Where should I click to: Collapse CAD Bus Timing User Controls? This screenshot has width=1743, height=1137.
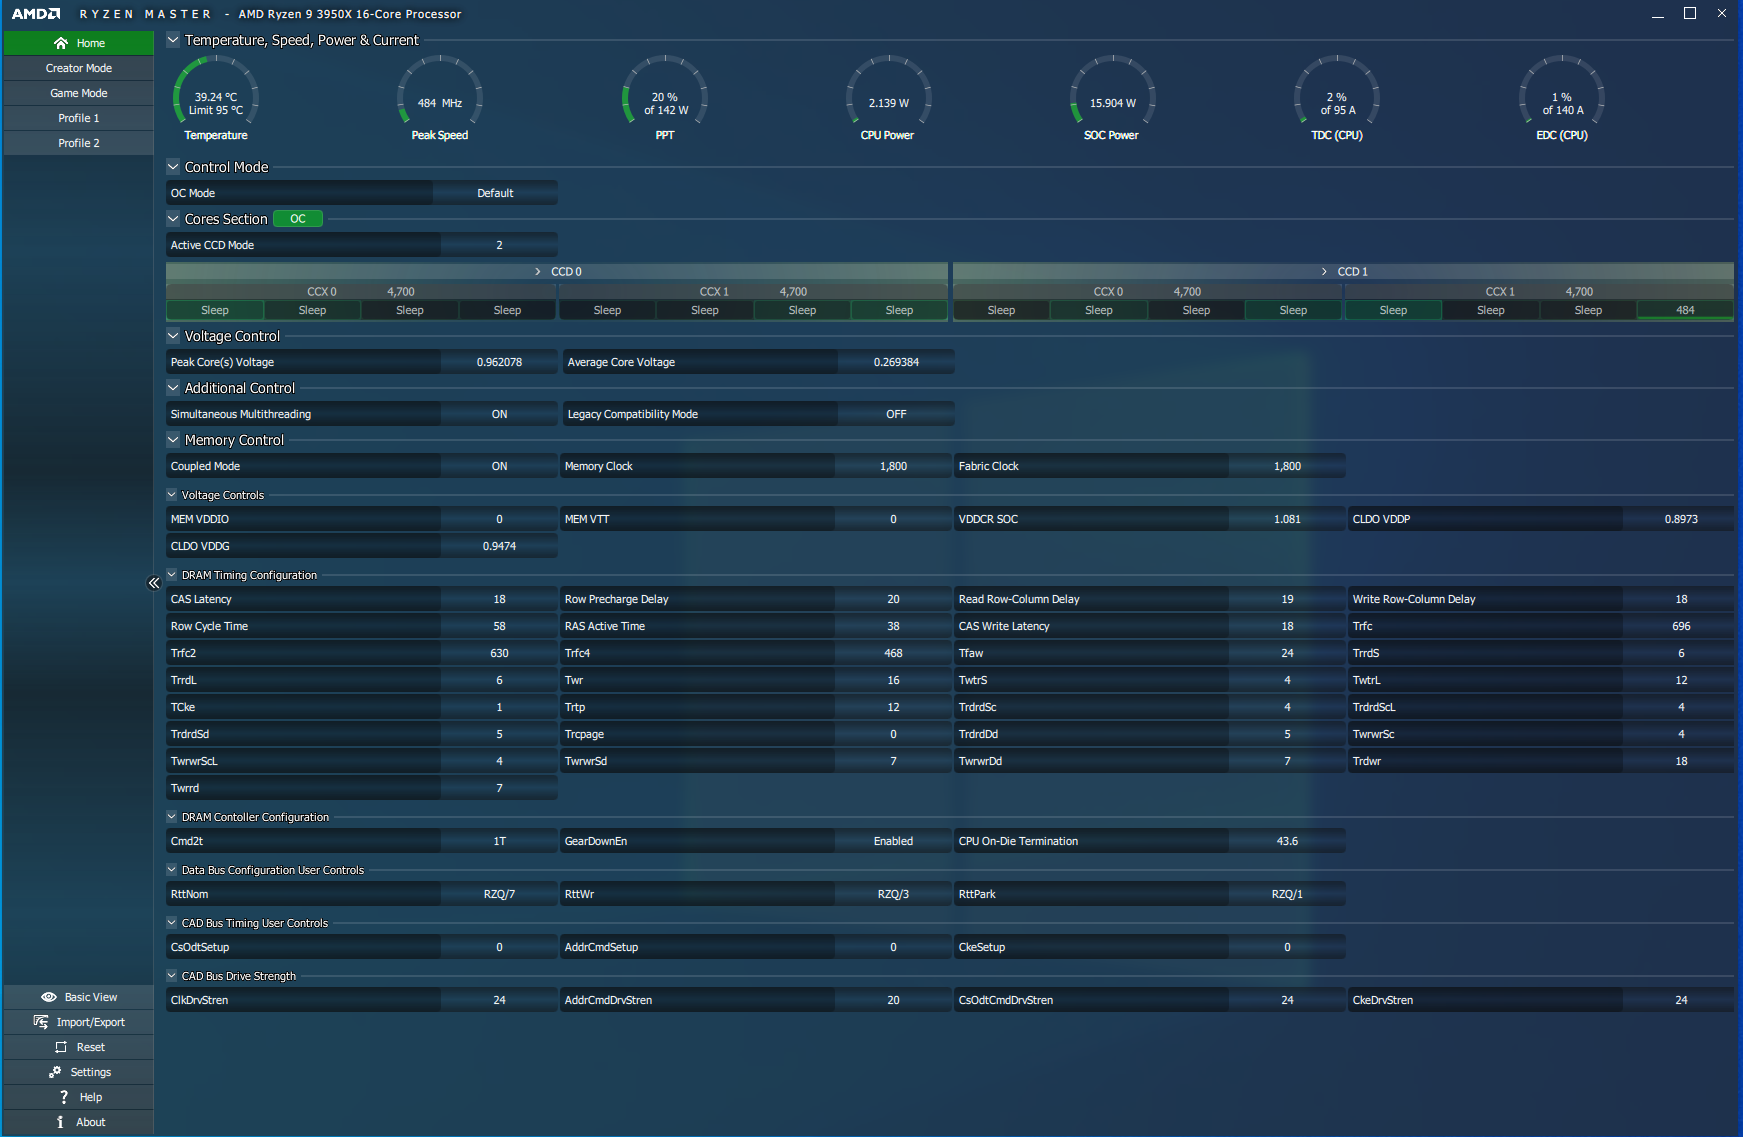point(172,923)
